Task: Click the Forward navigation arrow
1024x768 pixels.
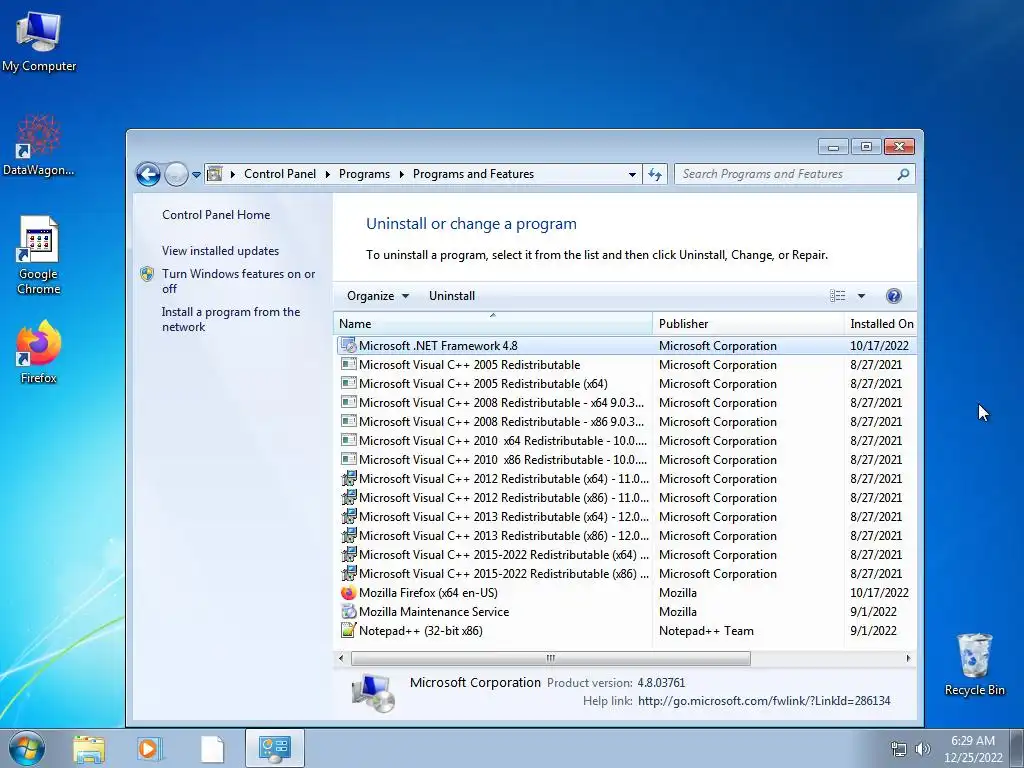Action: pos(176,174)
